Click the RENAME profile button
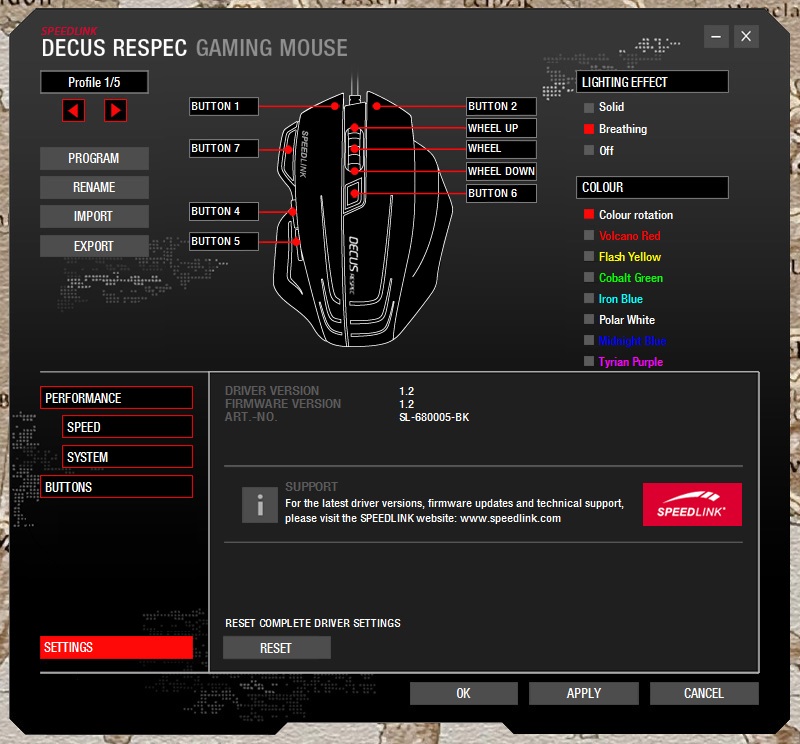Screen dimensions: 800x744 click(94, 187)
